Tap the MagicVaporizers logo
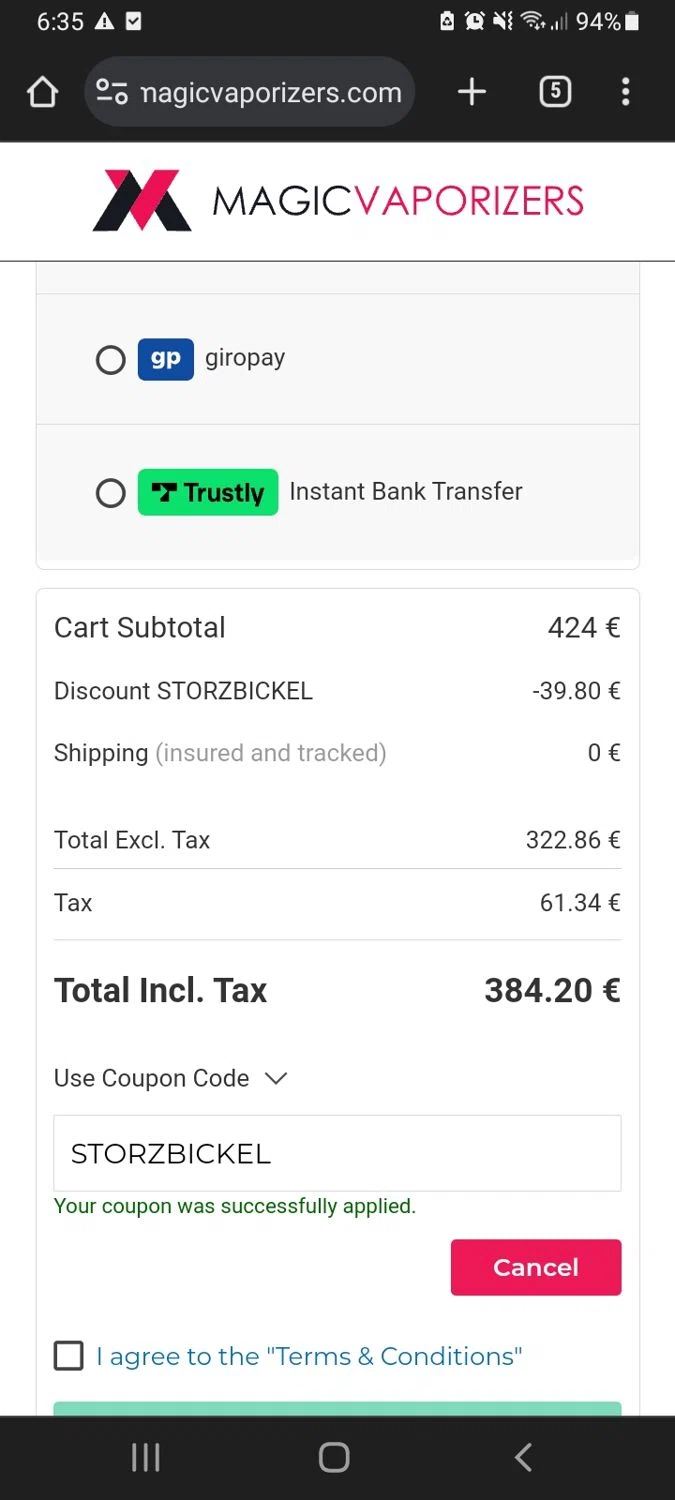The height and width of the screenshot is (1500, 675). point(338,200)
